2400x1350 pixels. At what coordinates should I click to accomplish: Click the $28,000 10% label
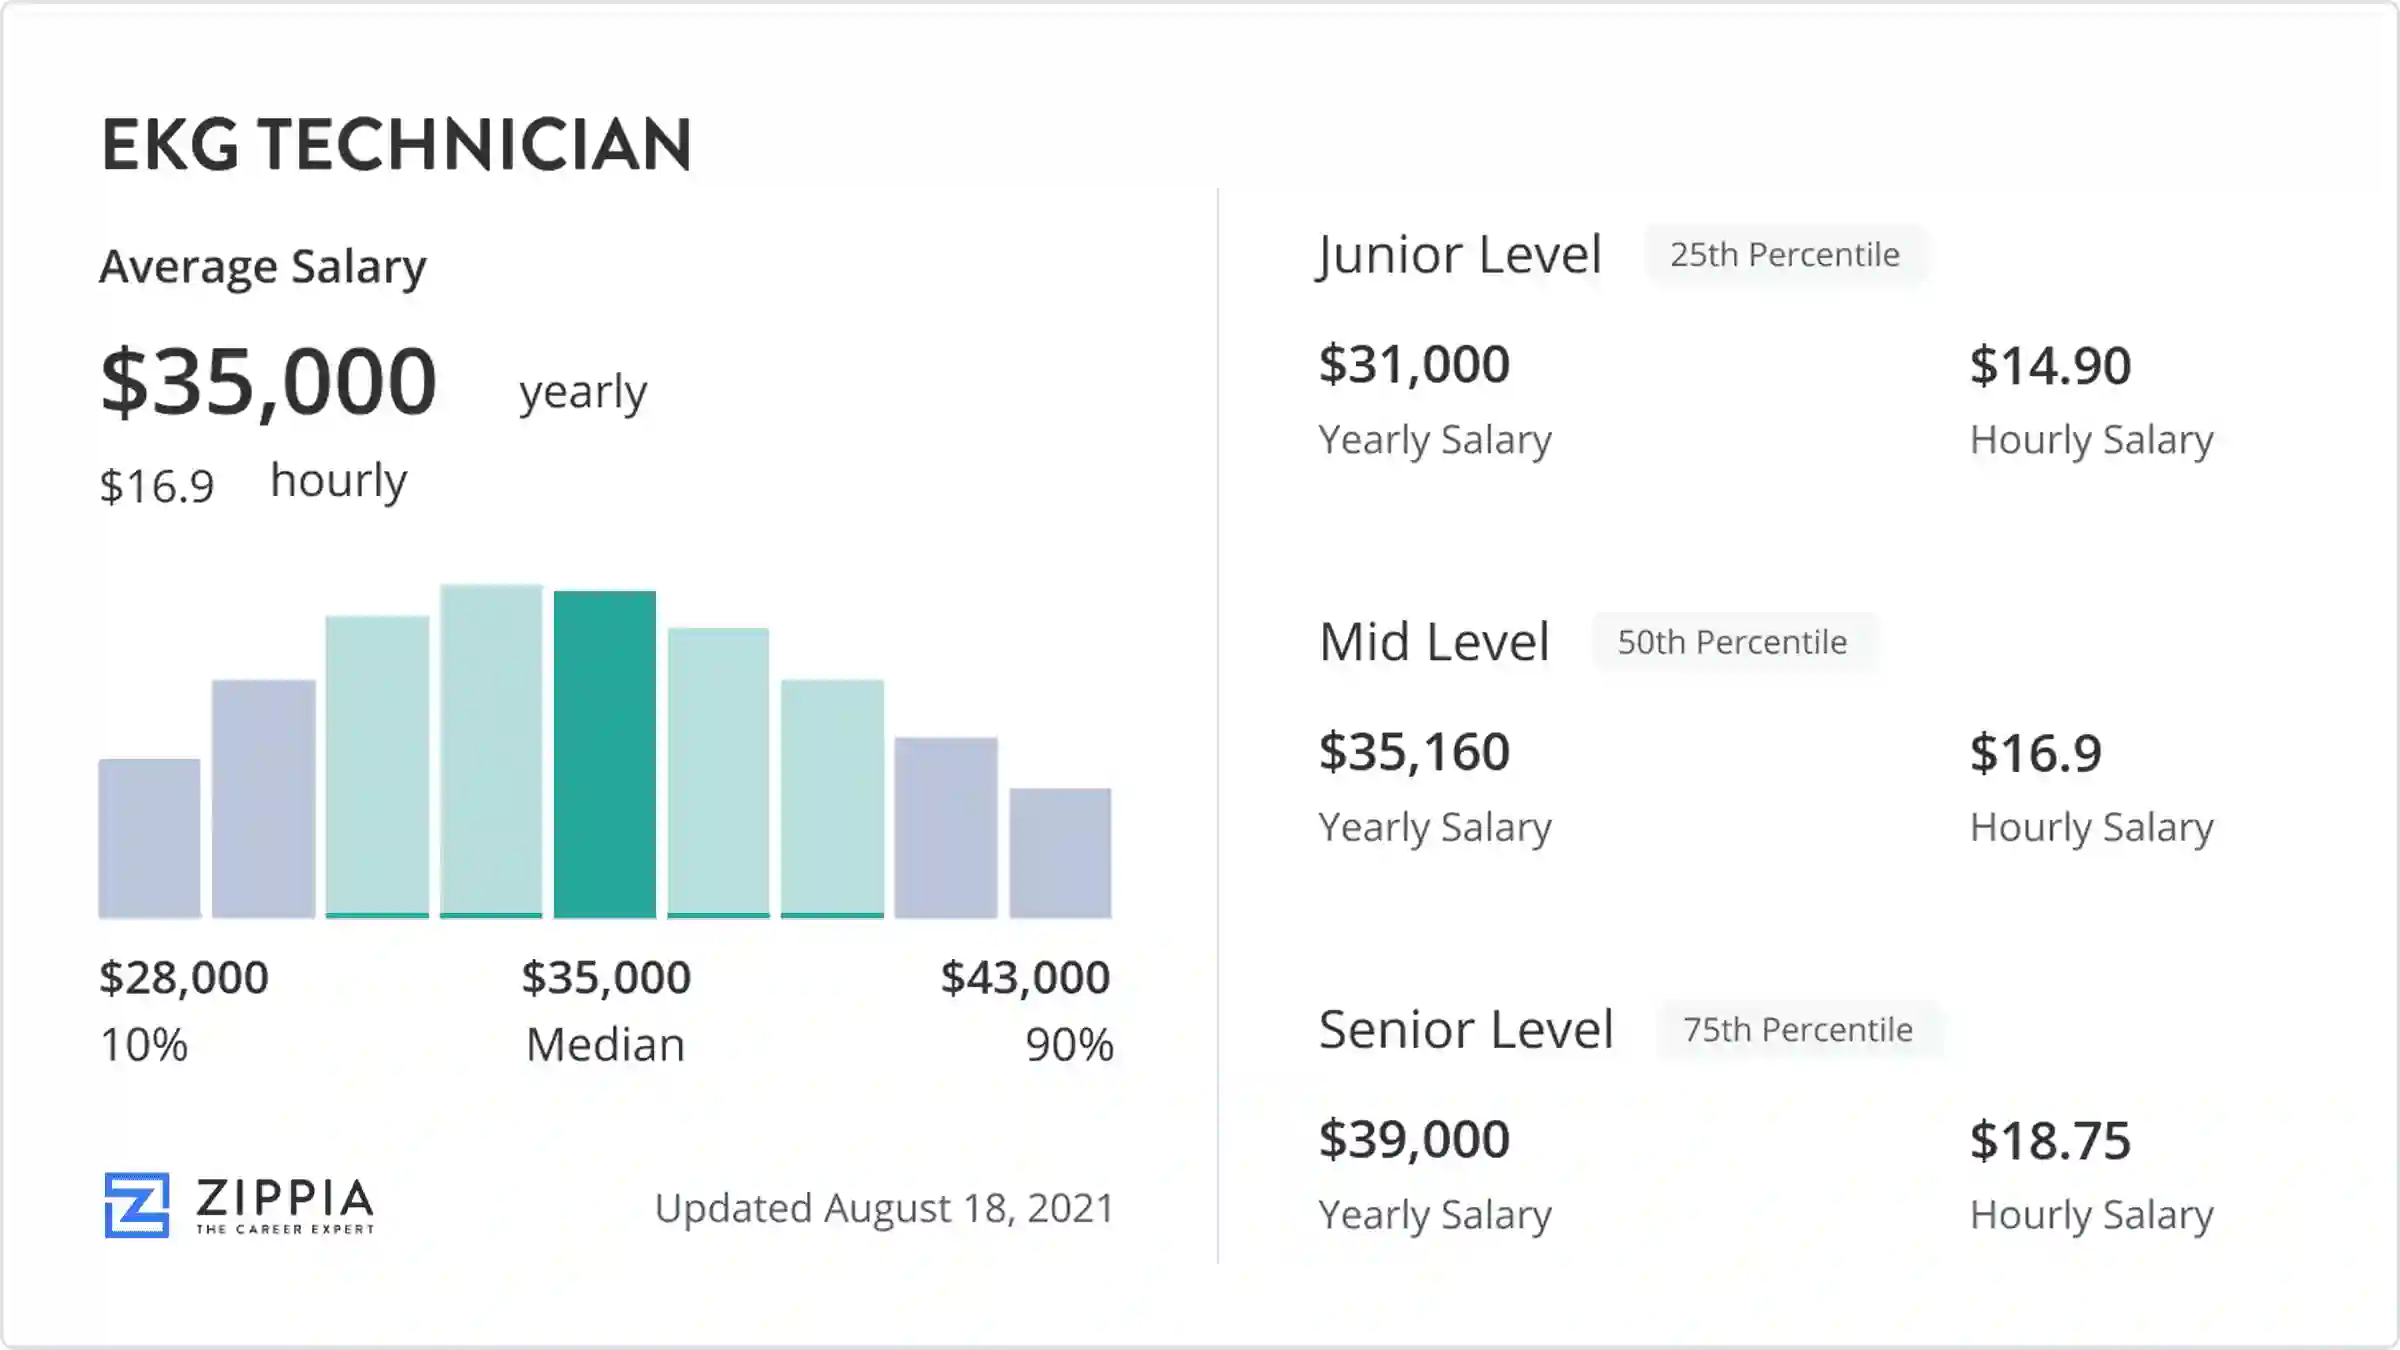coord(184,1010)
